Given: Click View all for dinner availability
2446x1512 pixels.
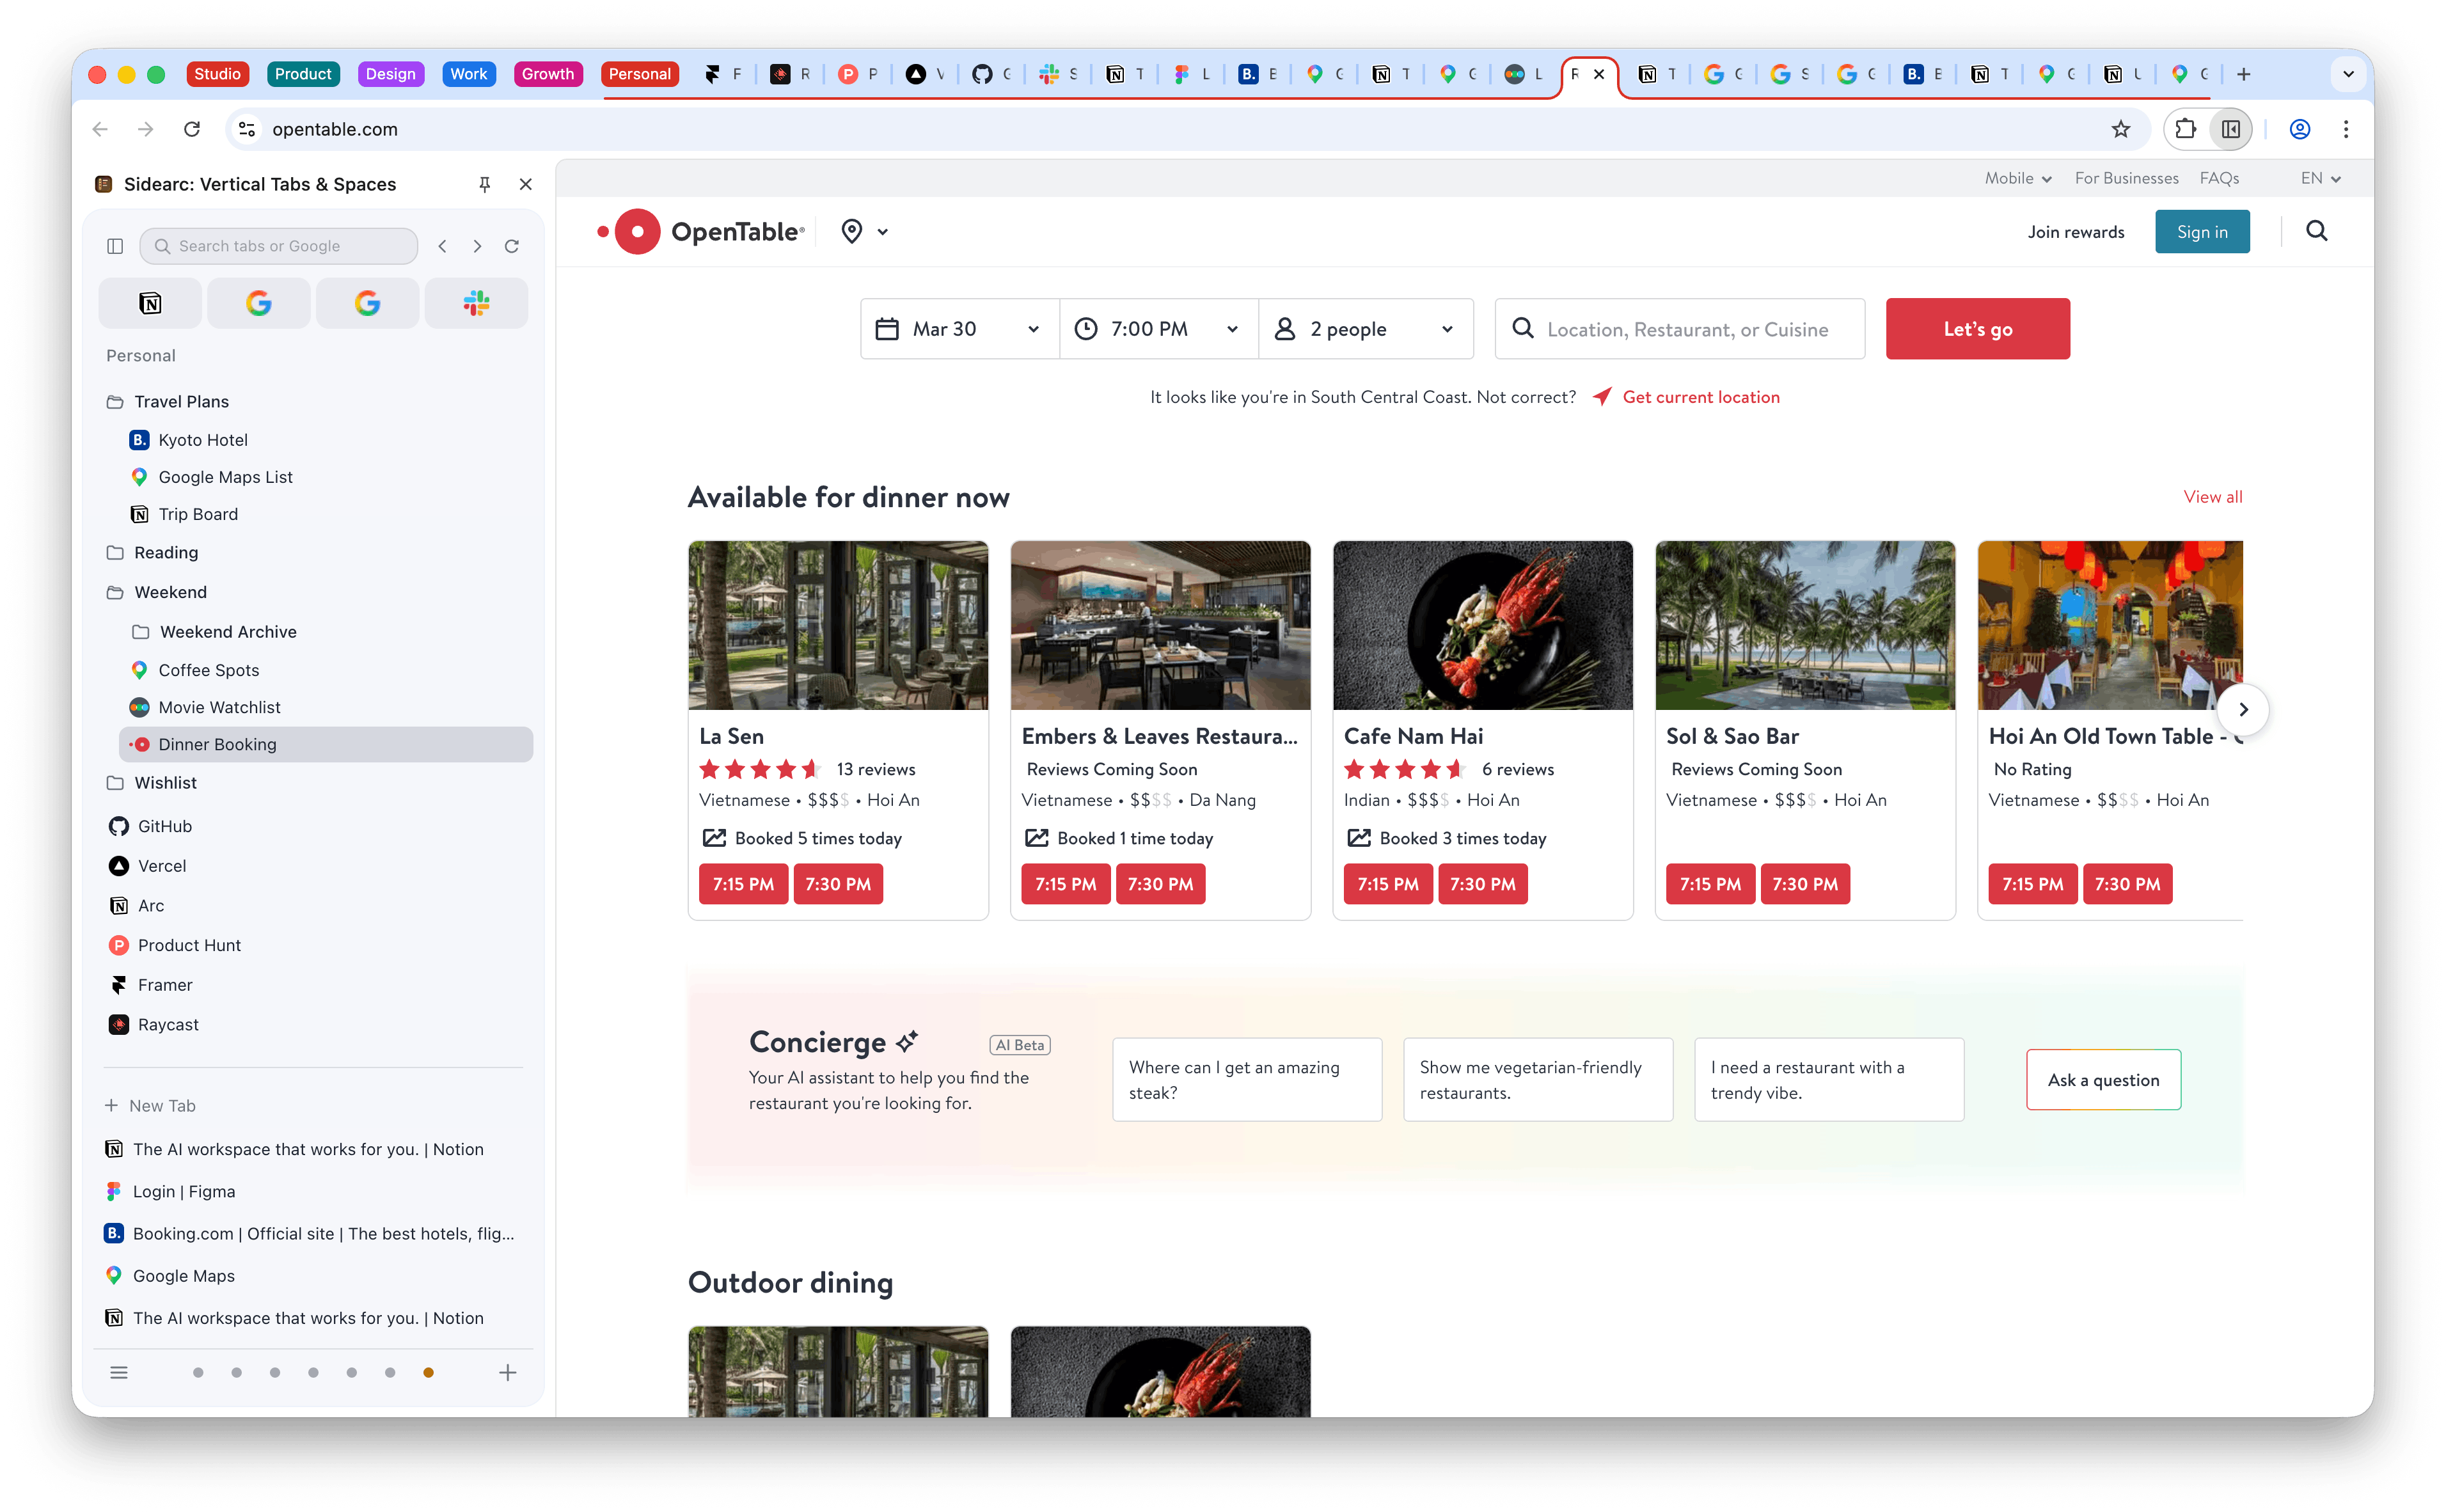Looking at the screenshot, I should click(2212, 496).
